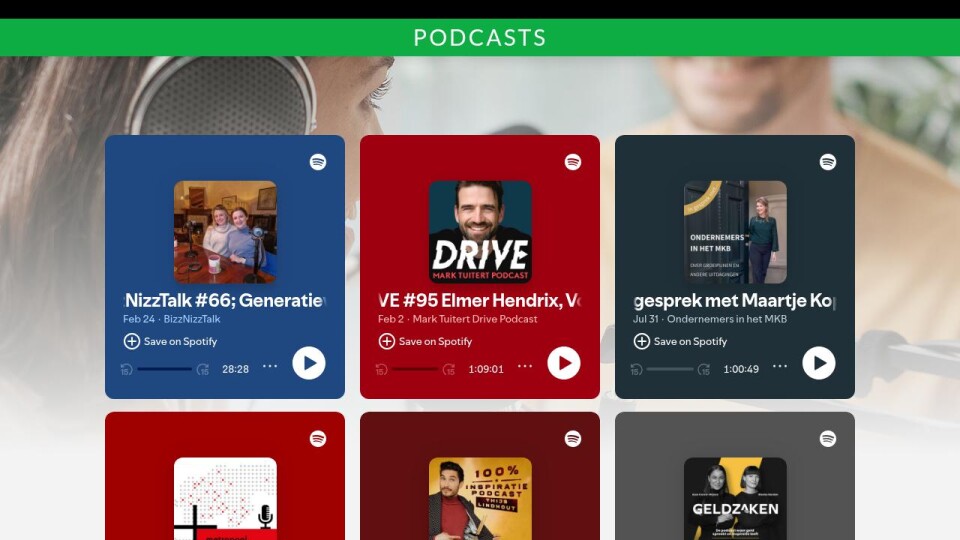960x540 pixels.
Task: Click Spotify logo above the microphone artwork card
Action: click(318, 439)
